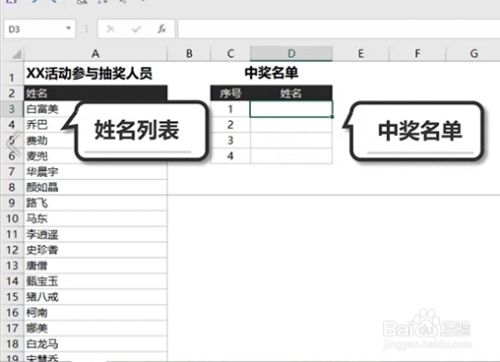The height and width of the screenshot is (362, 500).
Task: Click the 序号 cell with value 1
Action: (x=230, y=109)
